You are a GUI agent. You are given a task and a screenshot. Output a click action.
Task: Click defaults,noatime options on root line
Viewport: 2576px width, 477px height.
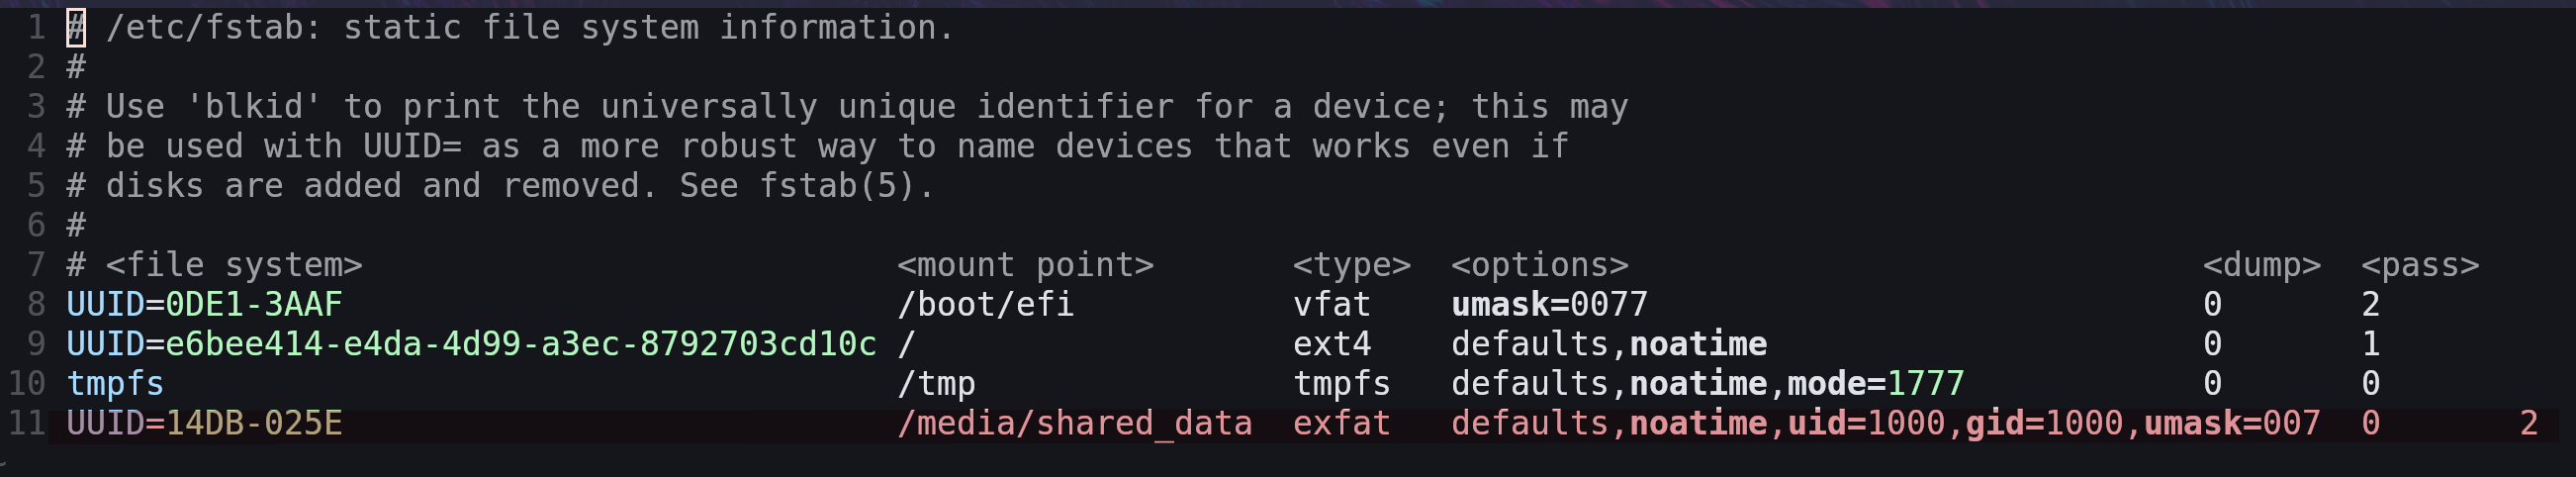[1609, 344]
